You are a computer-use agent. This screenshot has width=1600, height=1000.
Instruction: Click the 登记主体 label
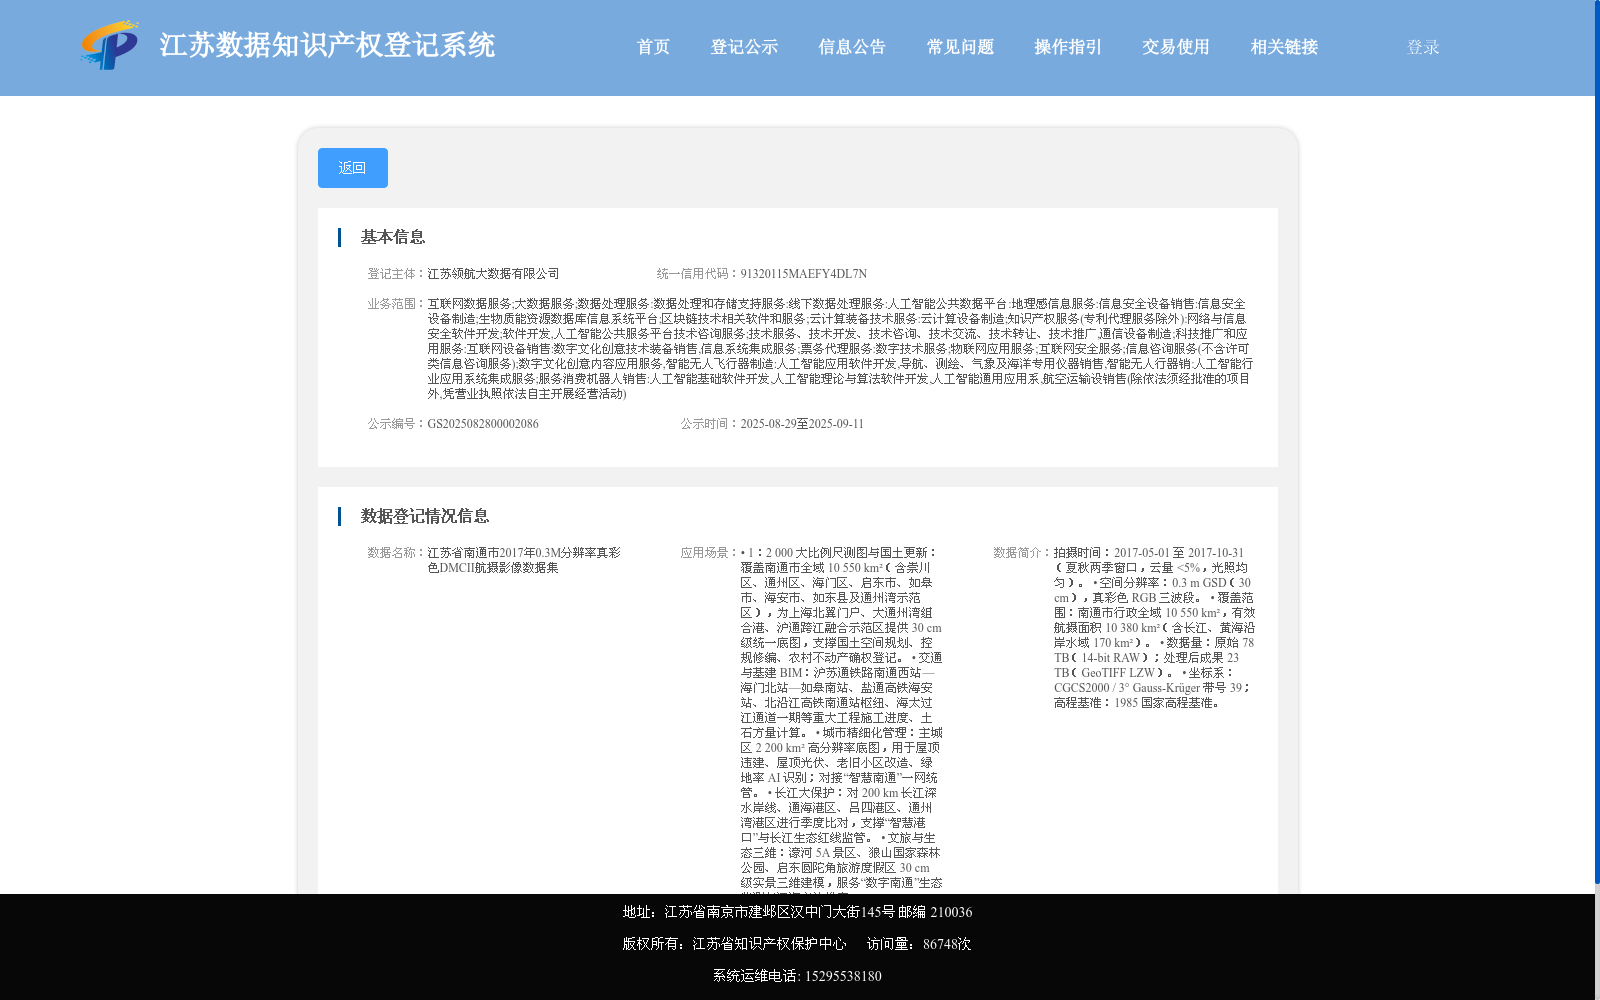point(397,274)
